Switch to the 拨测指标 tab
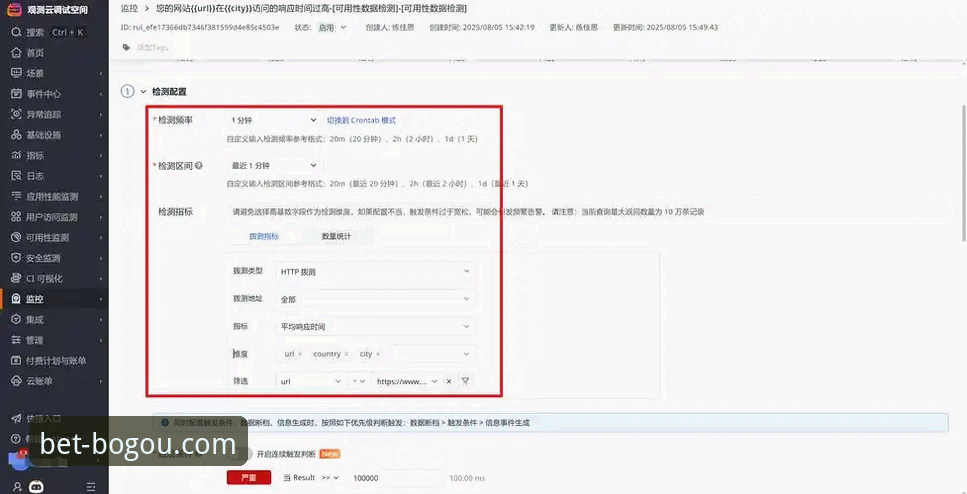 264,236
